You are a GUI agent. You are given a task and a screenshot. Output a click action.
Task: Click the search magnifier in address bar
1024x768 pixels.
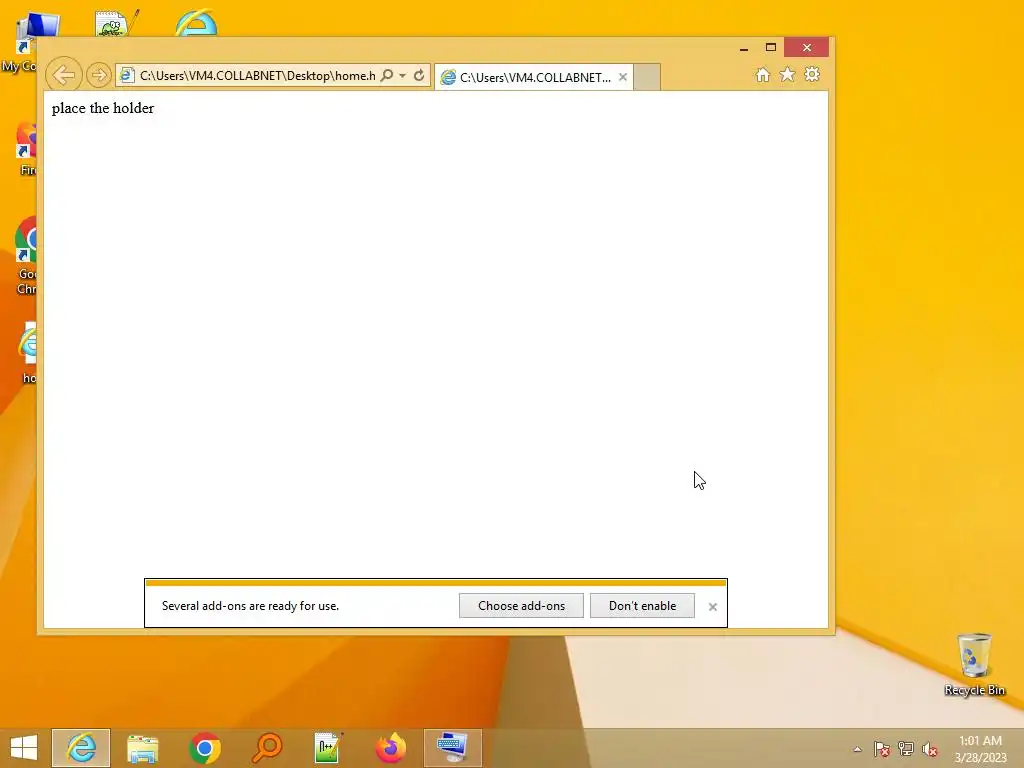[x=387, y=76]
